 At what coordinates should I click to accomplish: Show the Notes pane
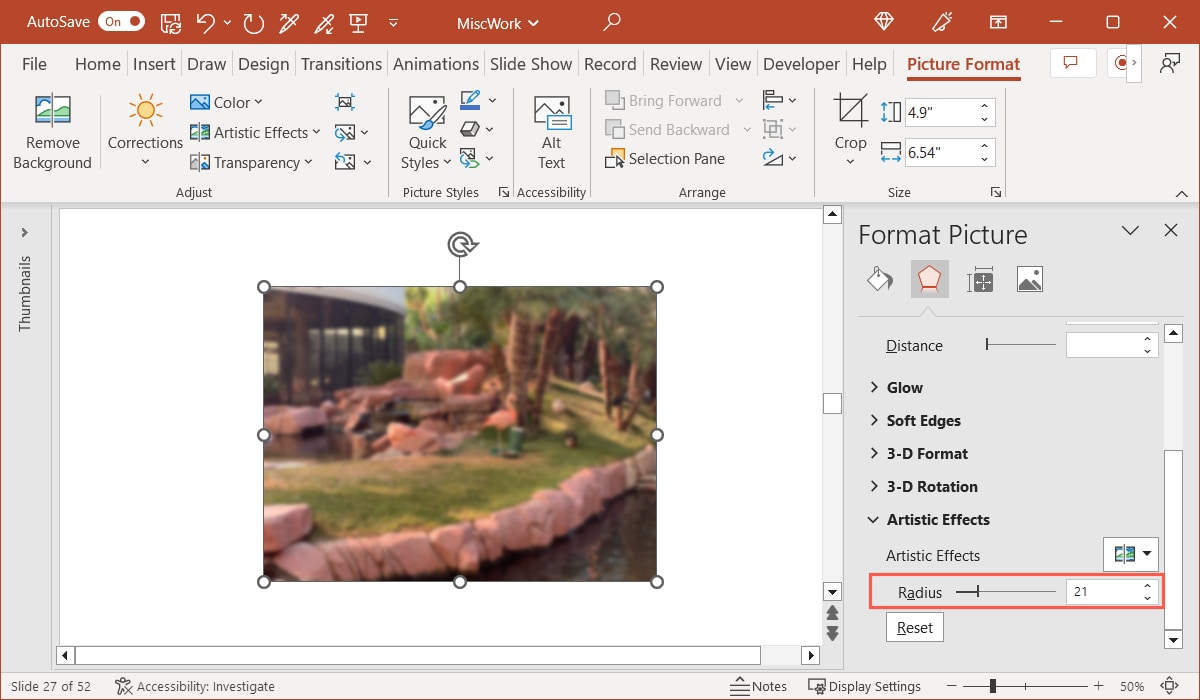(x=758, y=686)
